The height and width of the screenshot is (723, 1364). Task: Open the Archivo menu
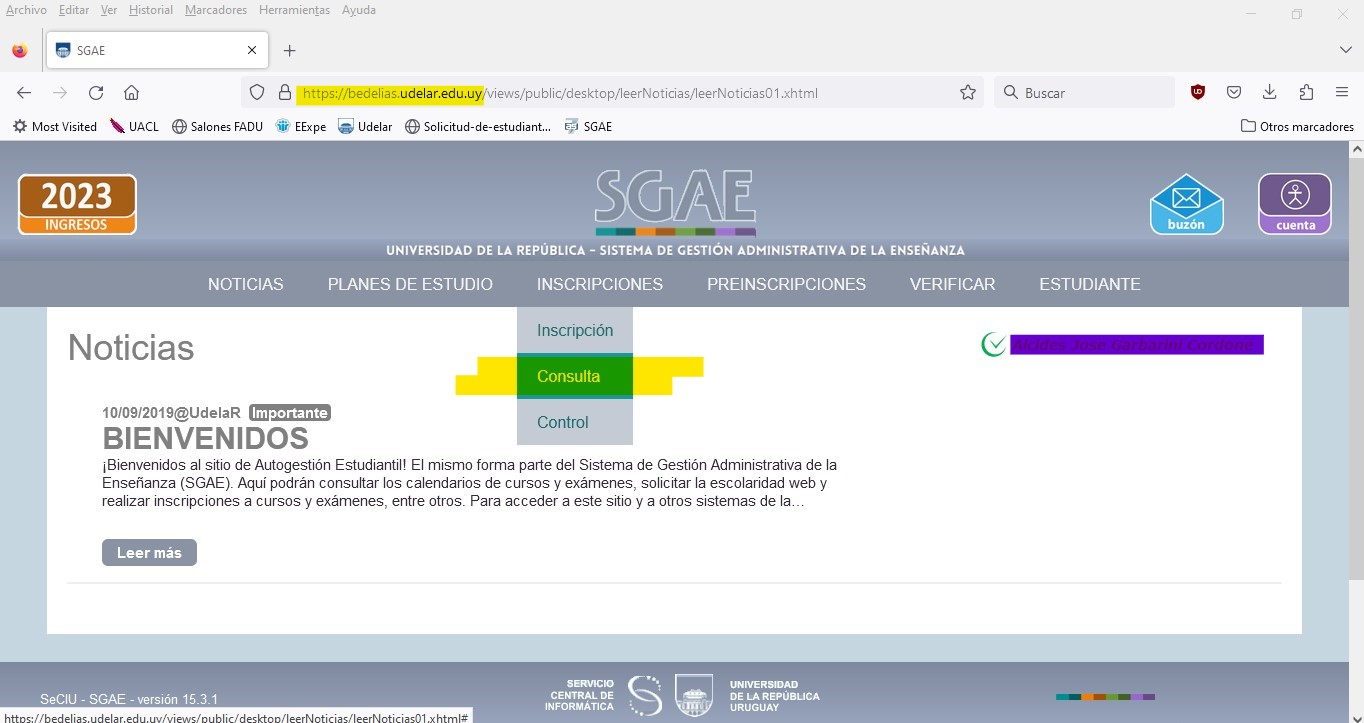pos(26,10)
